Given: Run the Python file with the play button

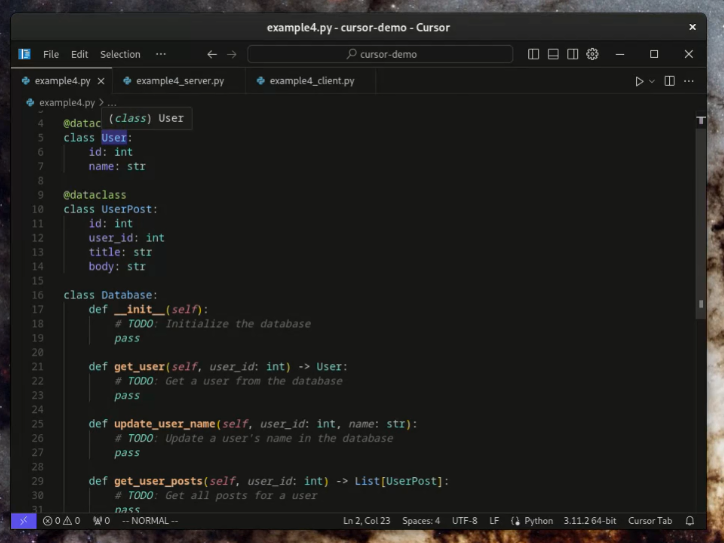Looking at the screenshot, I should click(x=639, y=81).
